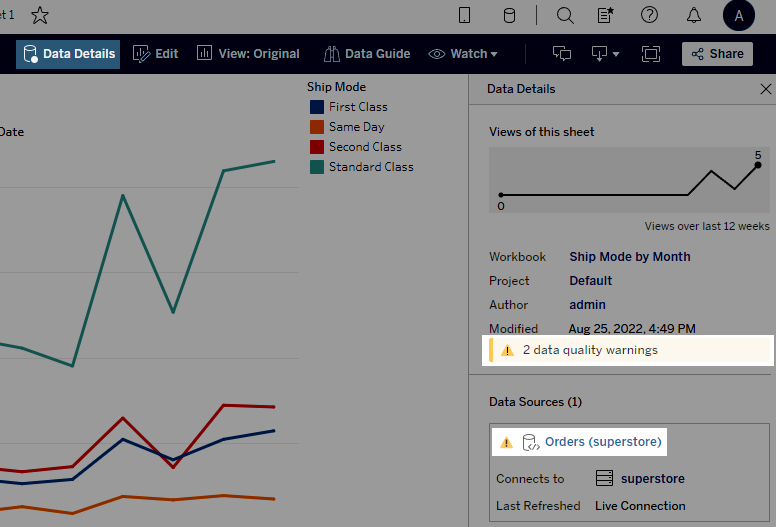This screenshot has width=776, height=527.
Task: Open search with magnifier icon
Action: [x=565, y=15]
